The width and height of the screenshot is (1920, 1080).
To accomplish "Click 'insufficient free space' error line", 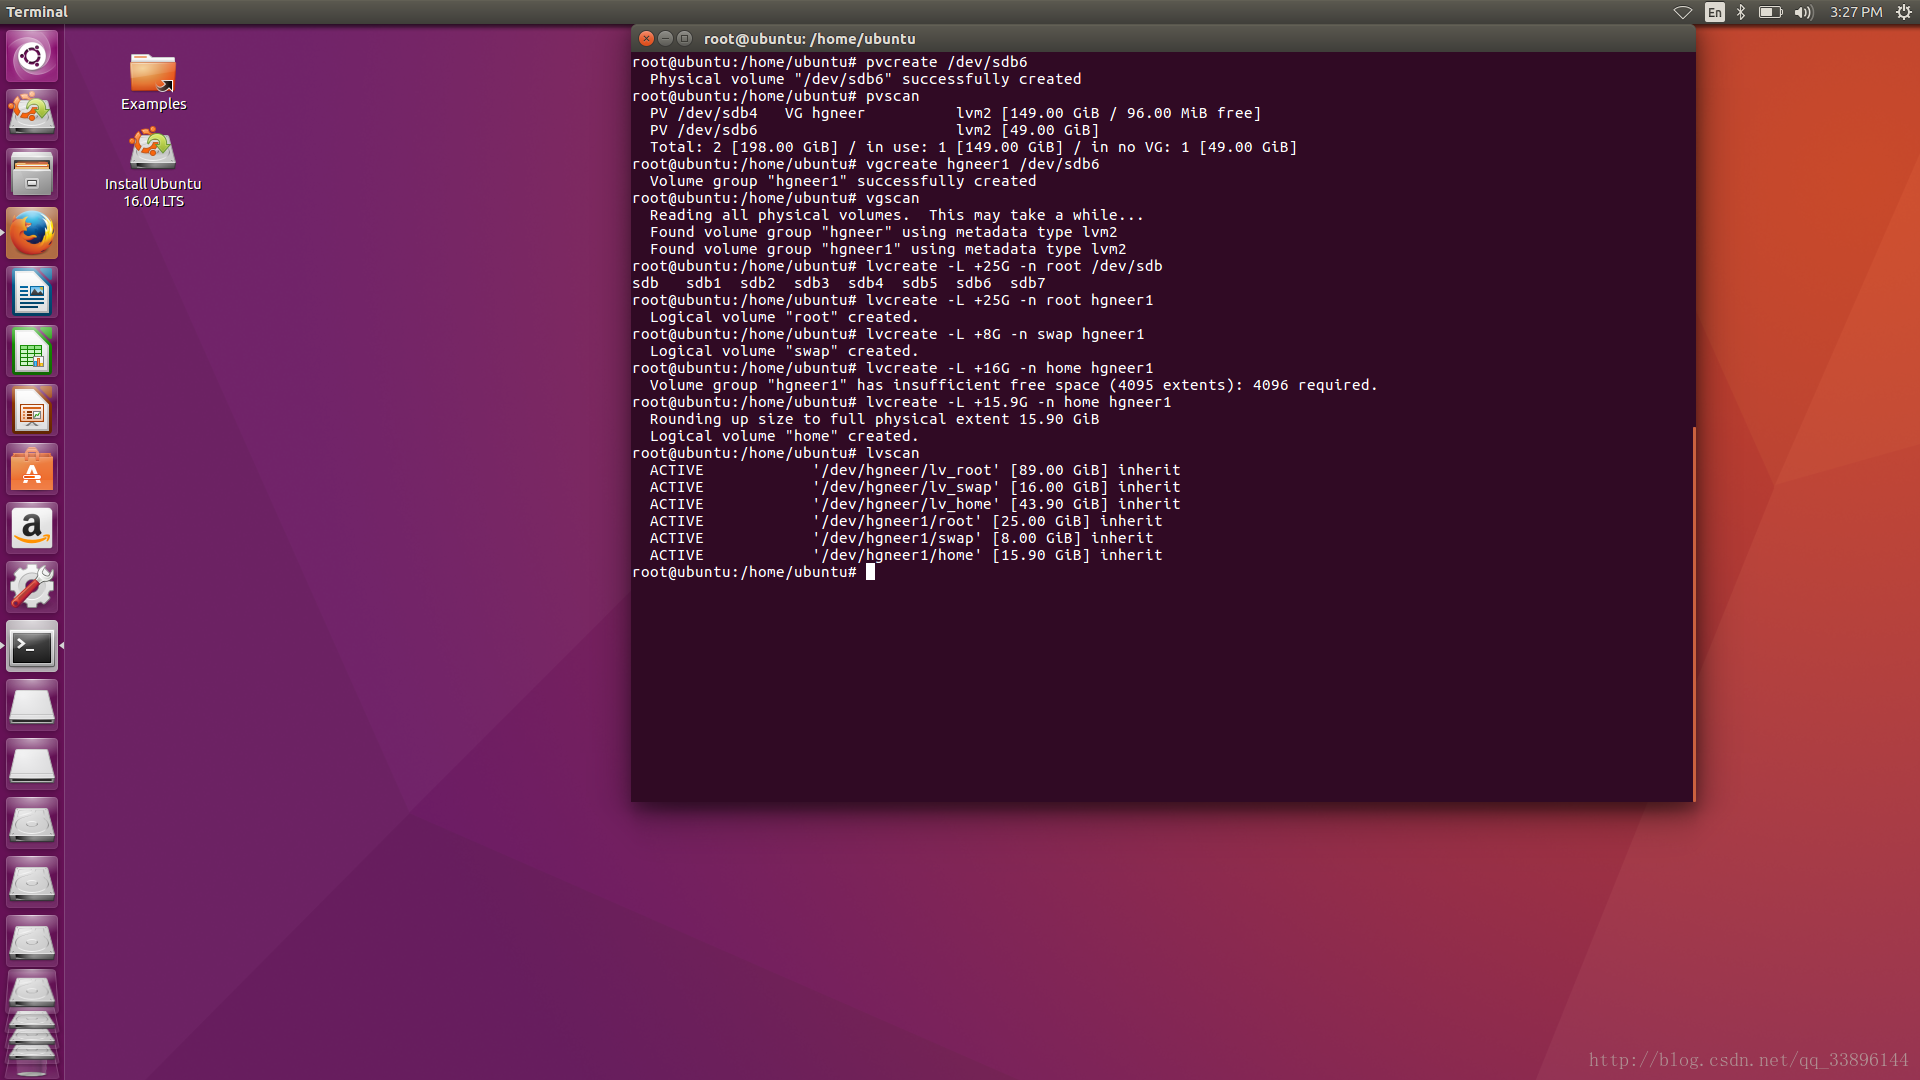I will (1013, 385).
